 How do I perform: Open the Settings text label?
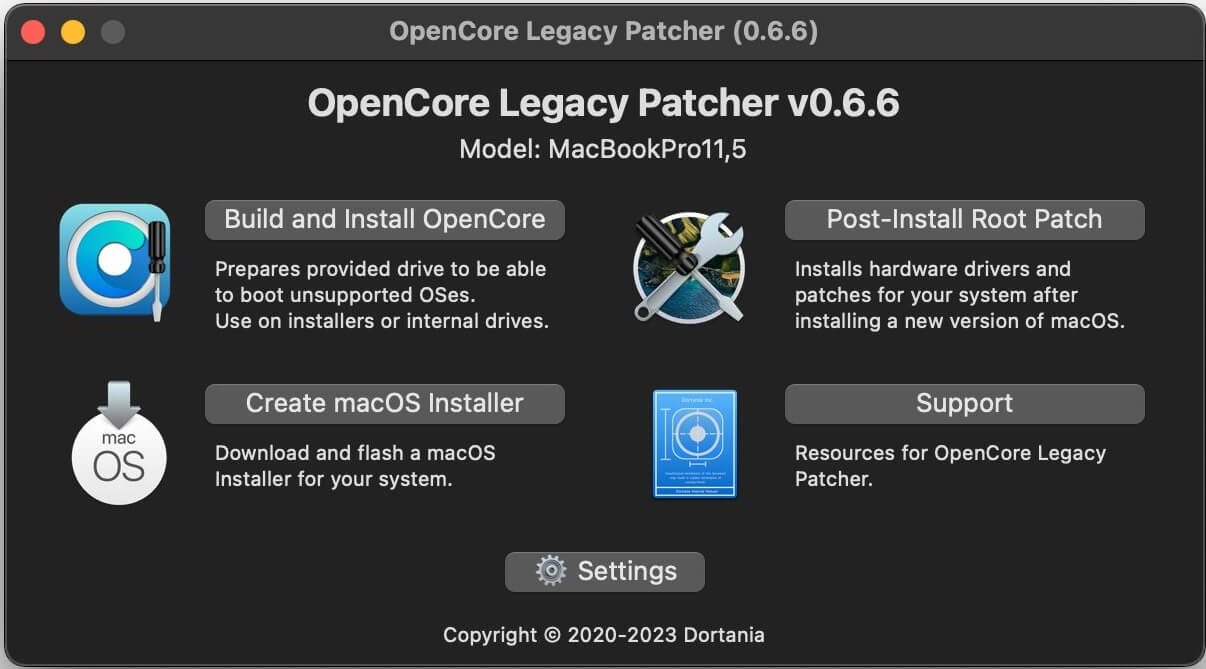click(627, 571)
